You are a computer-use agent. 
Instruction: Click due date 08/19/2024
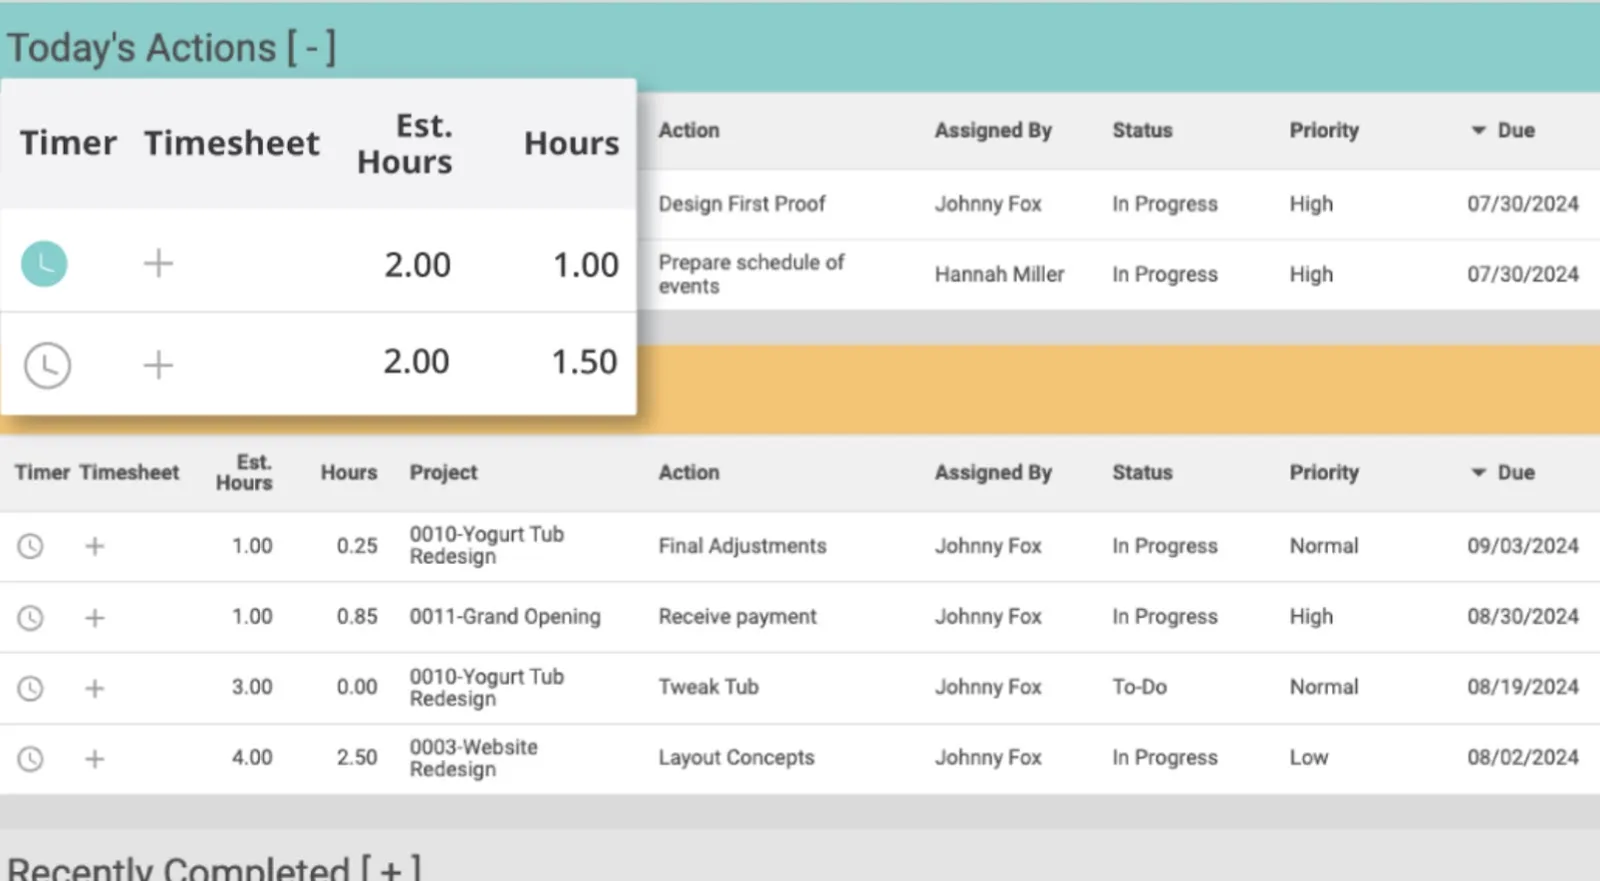point(1523,687)
